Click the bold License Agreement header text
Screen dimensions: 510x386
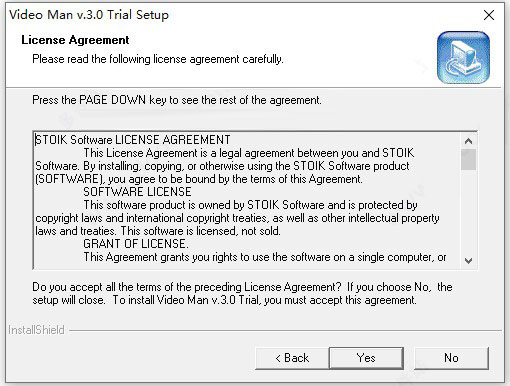[75, 40]
